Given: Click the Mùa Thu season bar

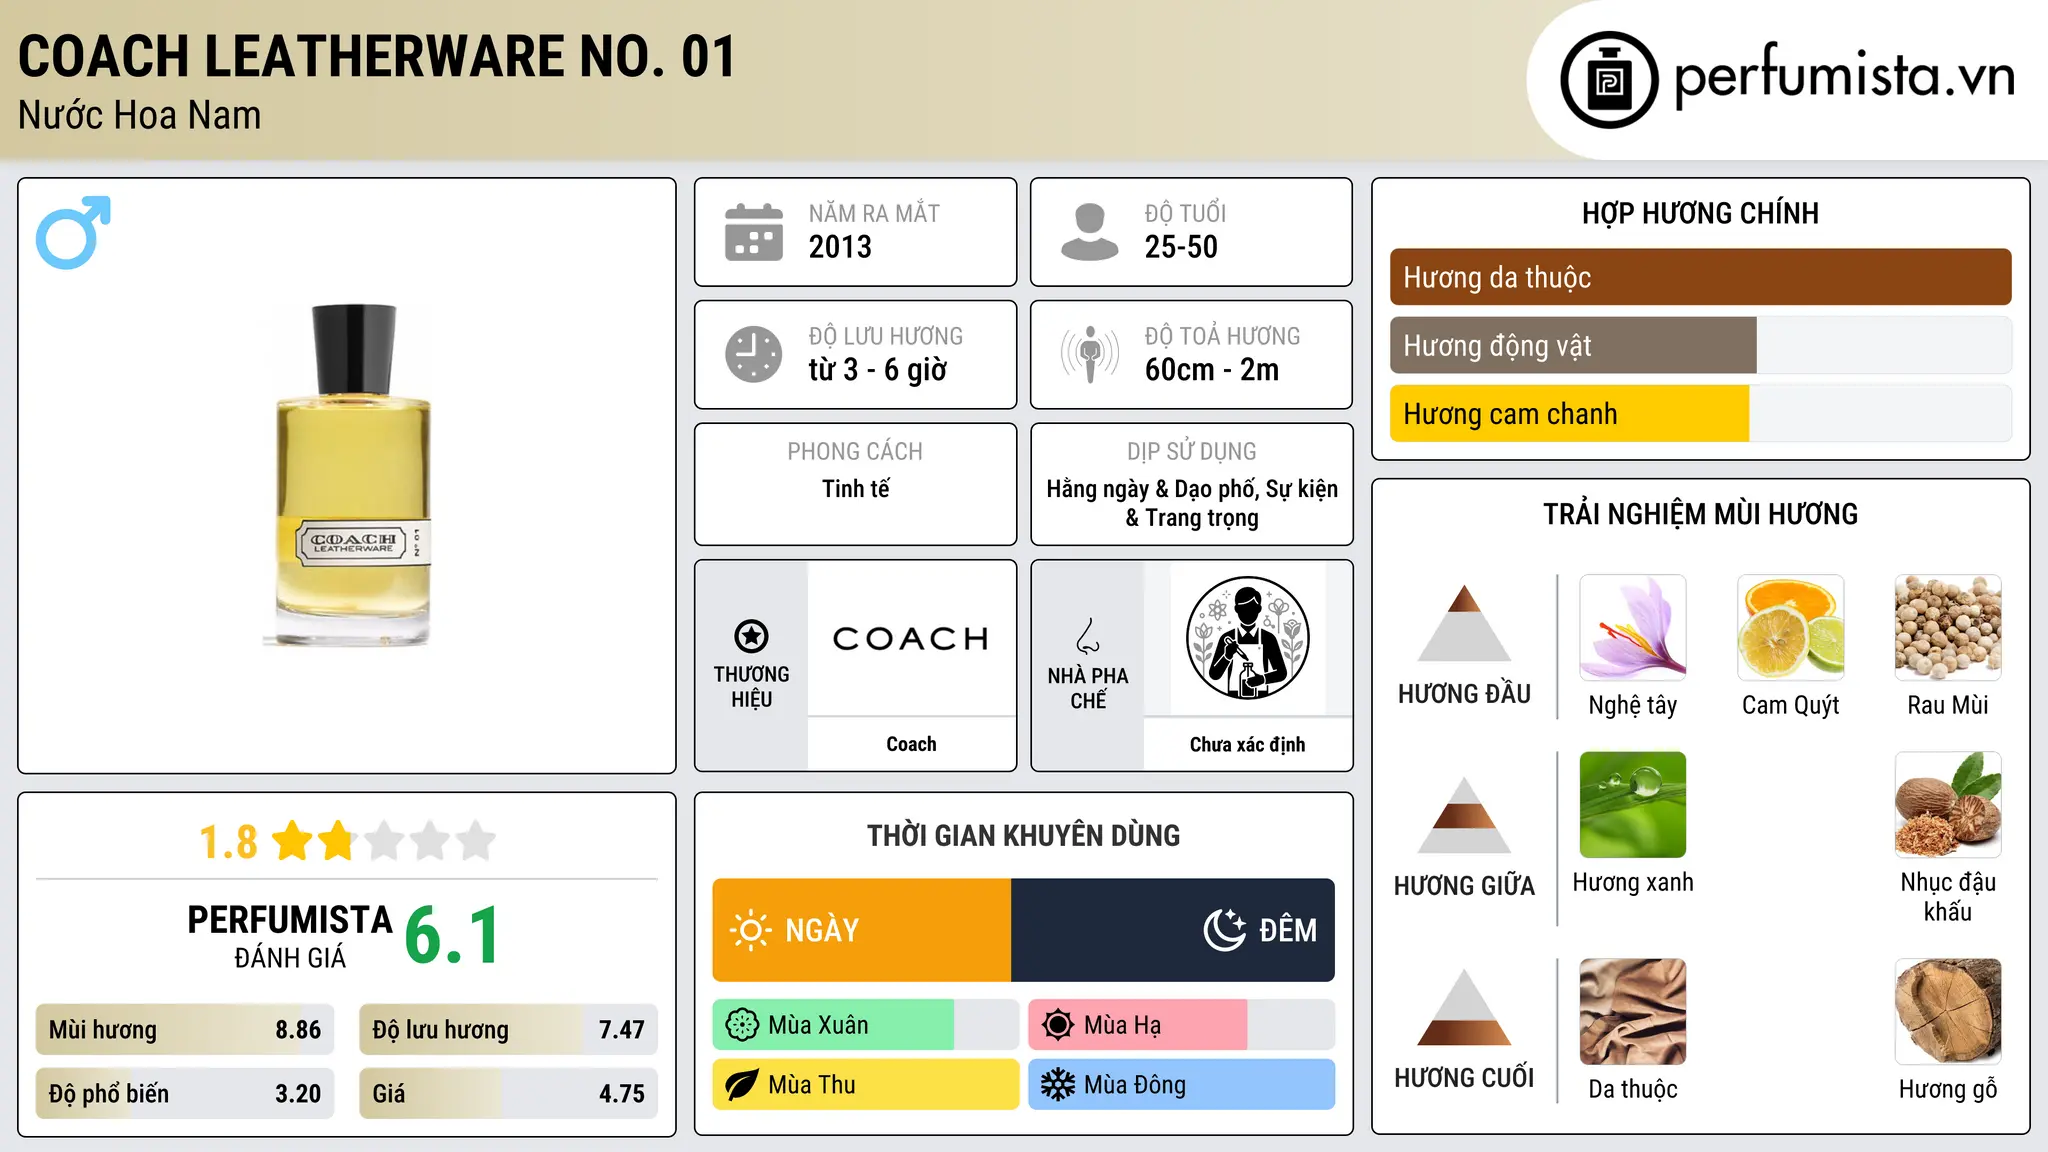Looking at the screenshot, I should (865, 1085).
